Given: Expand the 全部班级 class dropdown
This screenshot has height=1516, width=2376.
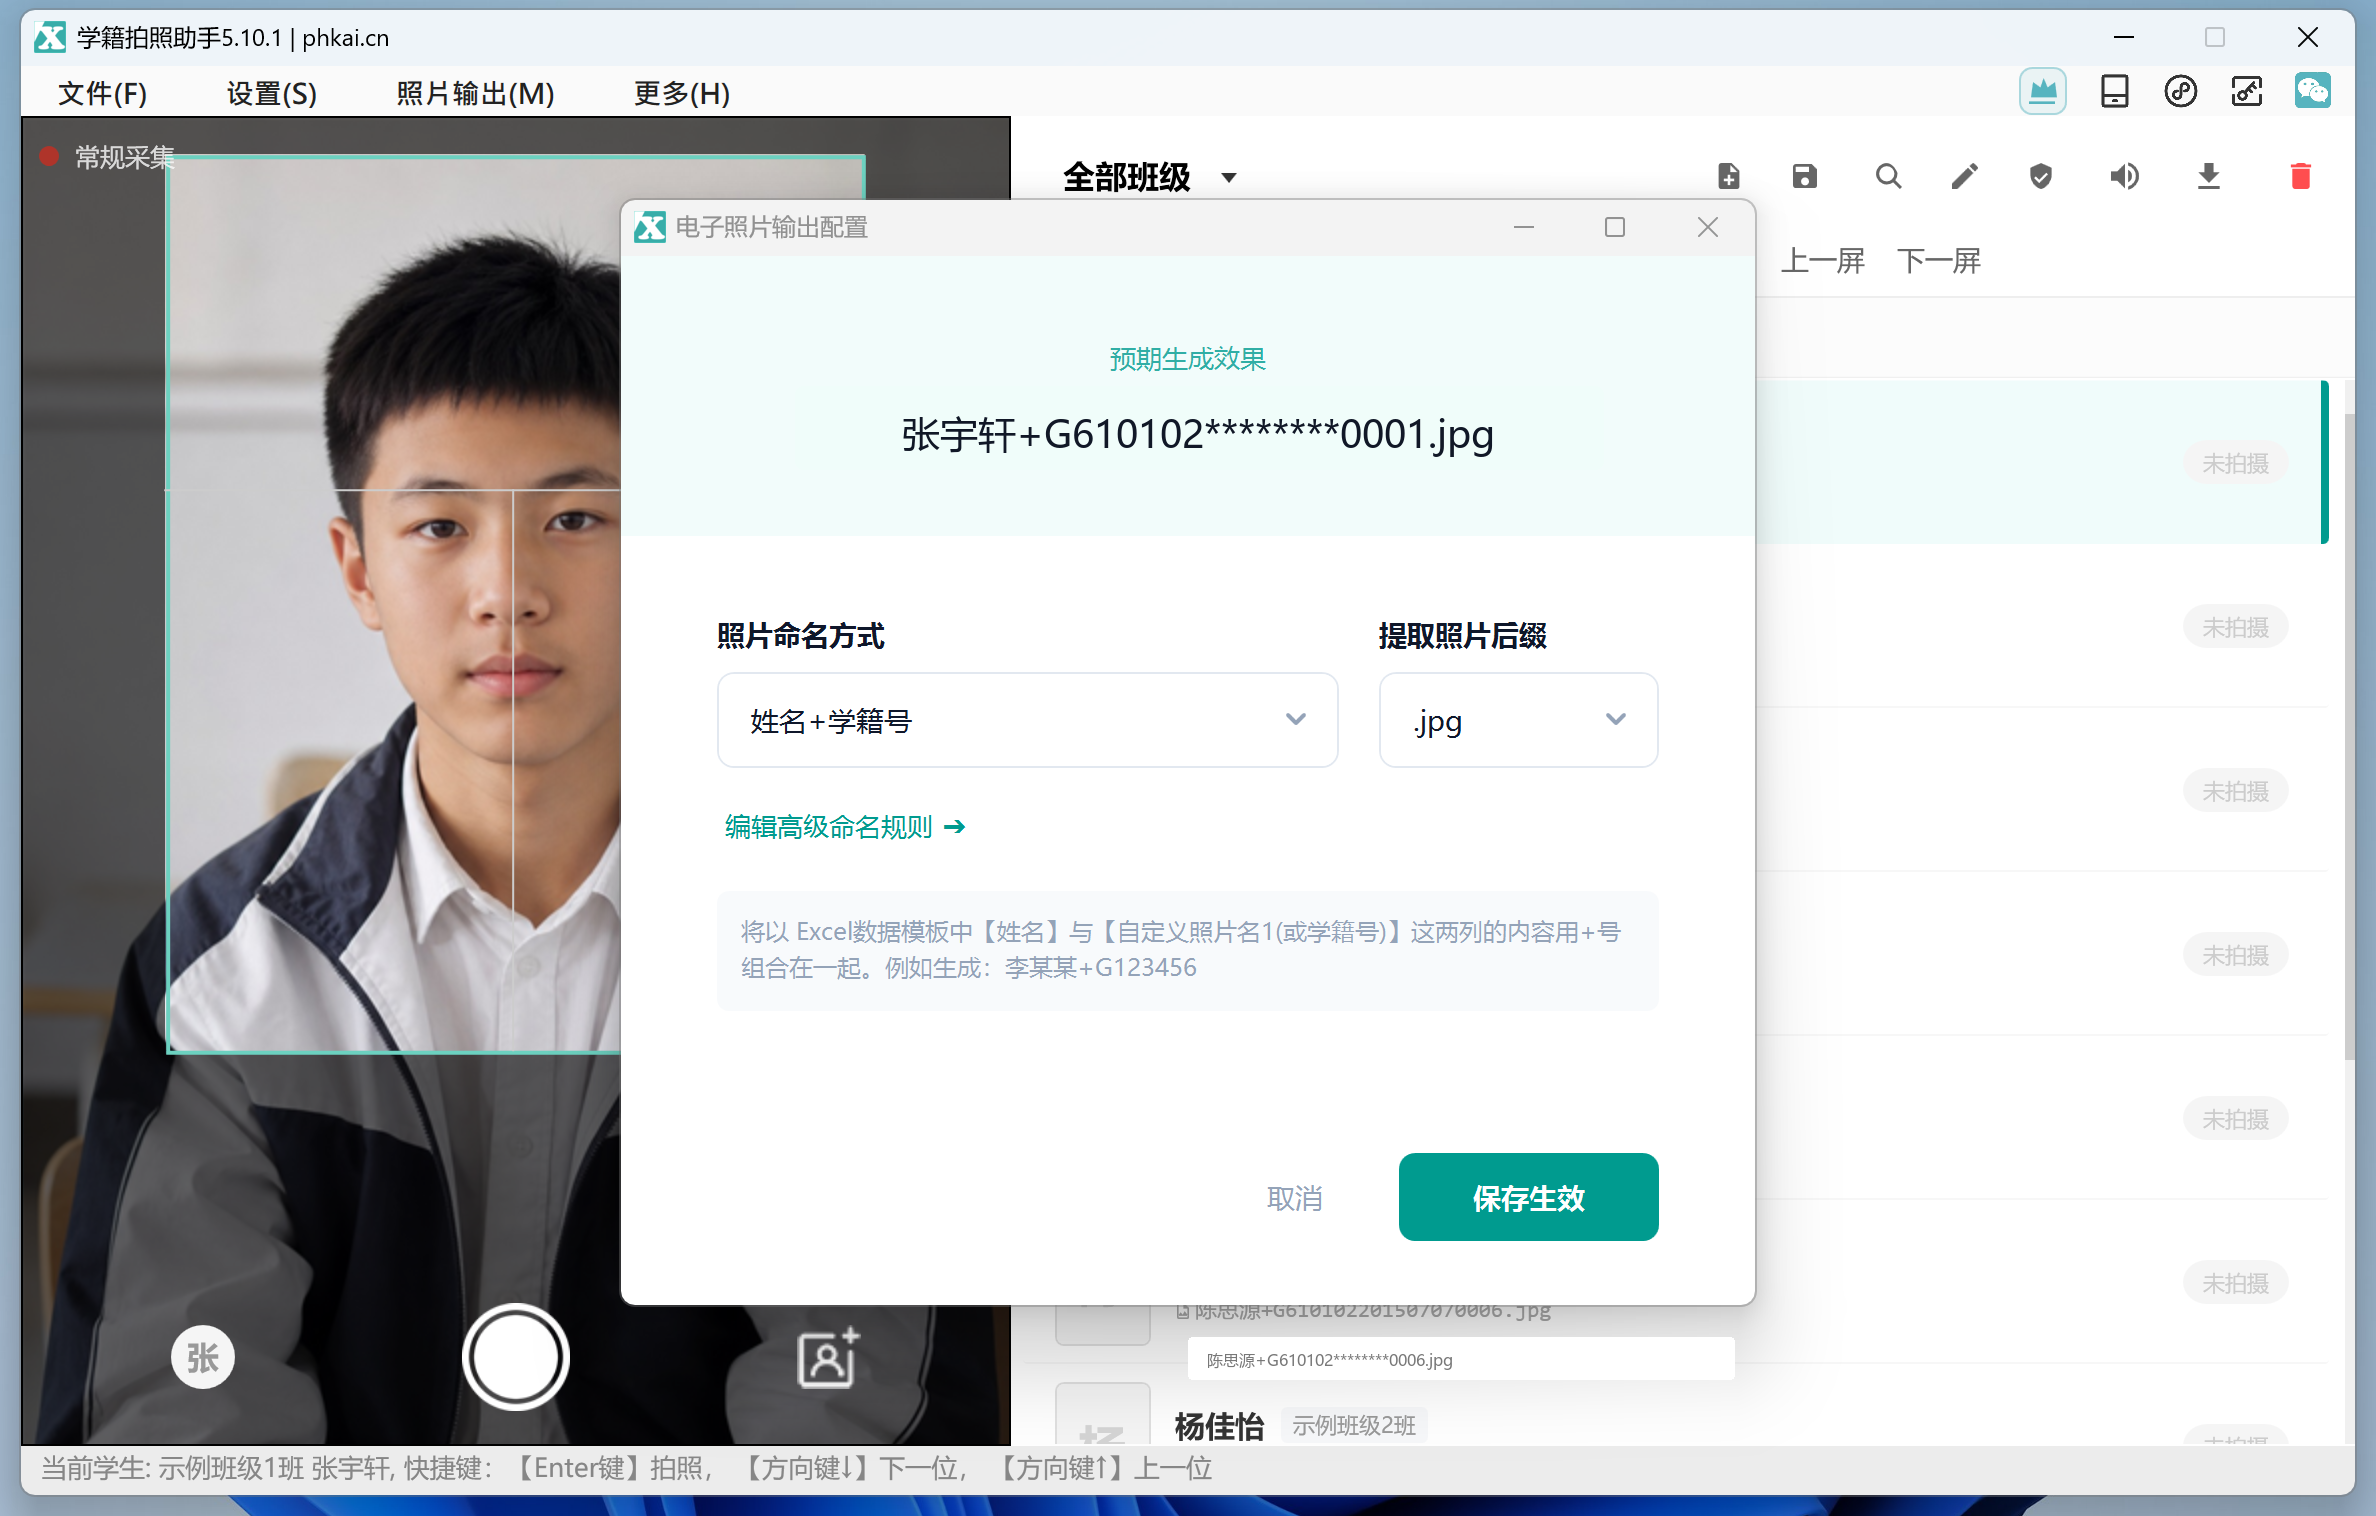Looking at the screenshot, I should pos(1150,177).
